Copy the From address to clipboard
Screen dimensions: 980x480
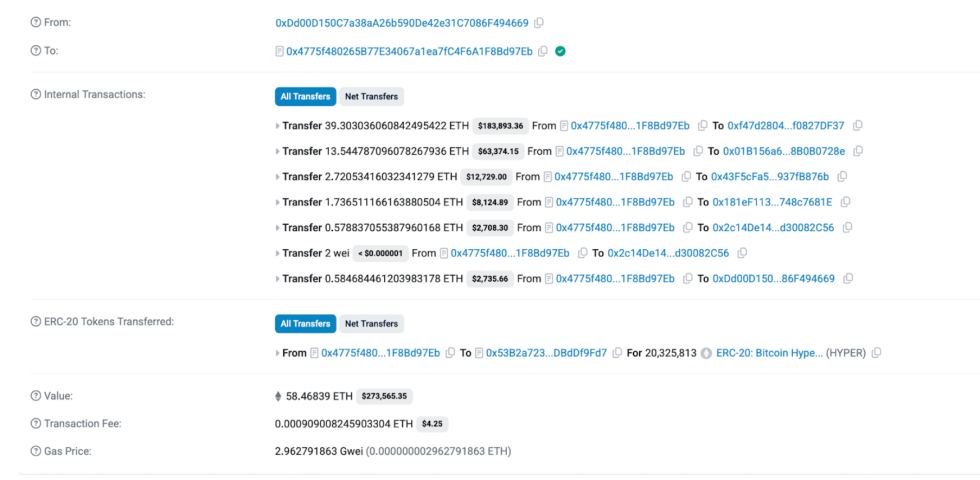tap(539, 22)
